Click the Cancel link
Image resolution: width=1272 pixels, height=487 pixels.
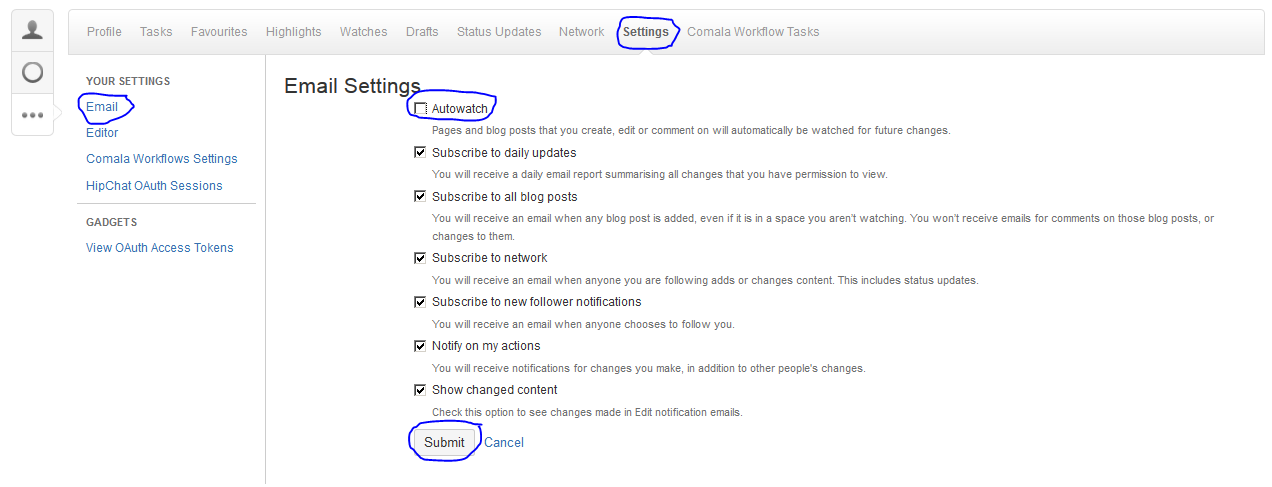(504, 443)
